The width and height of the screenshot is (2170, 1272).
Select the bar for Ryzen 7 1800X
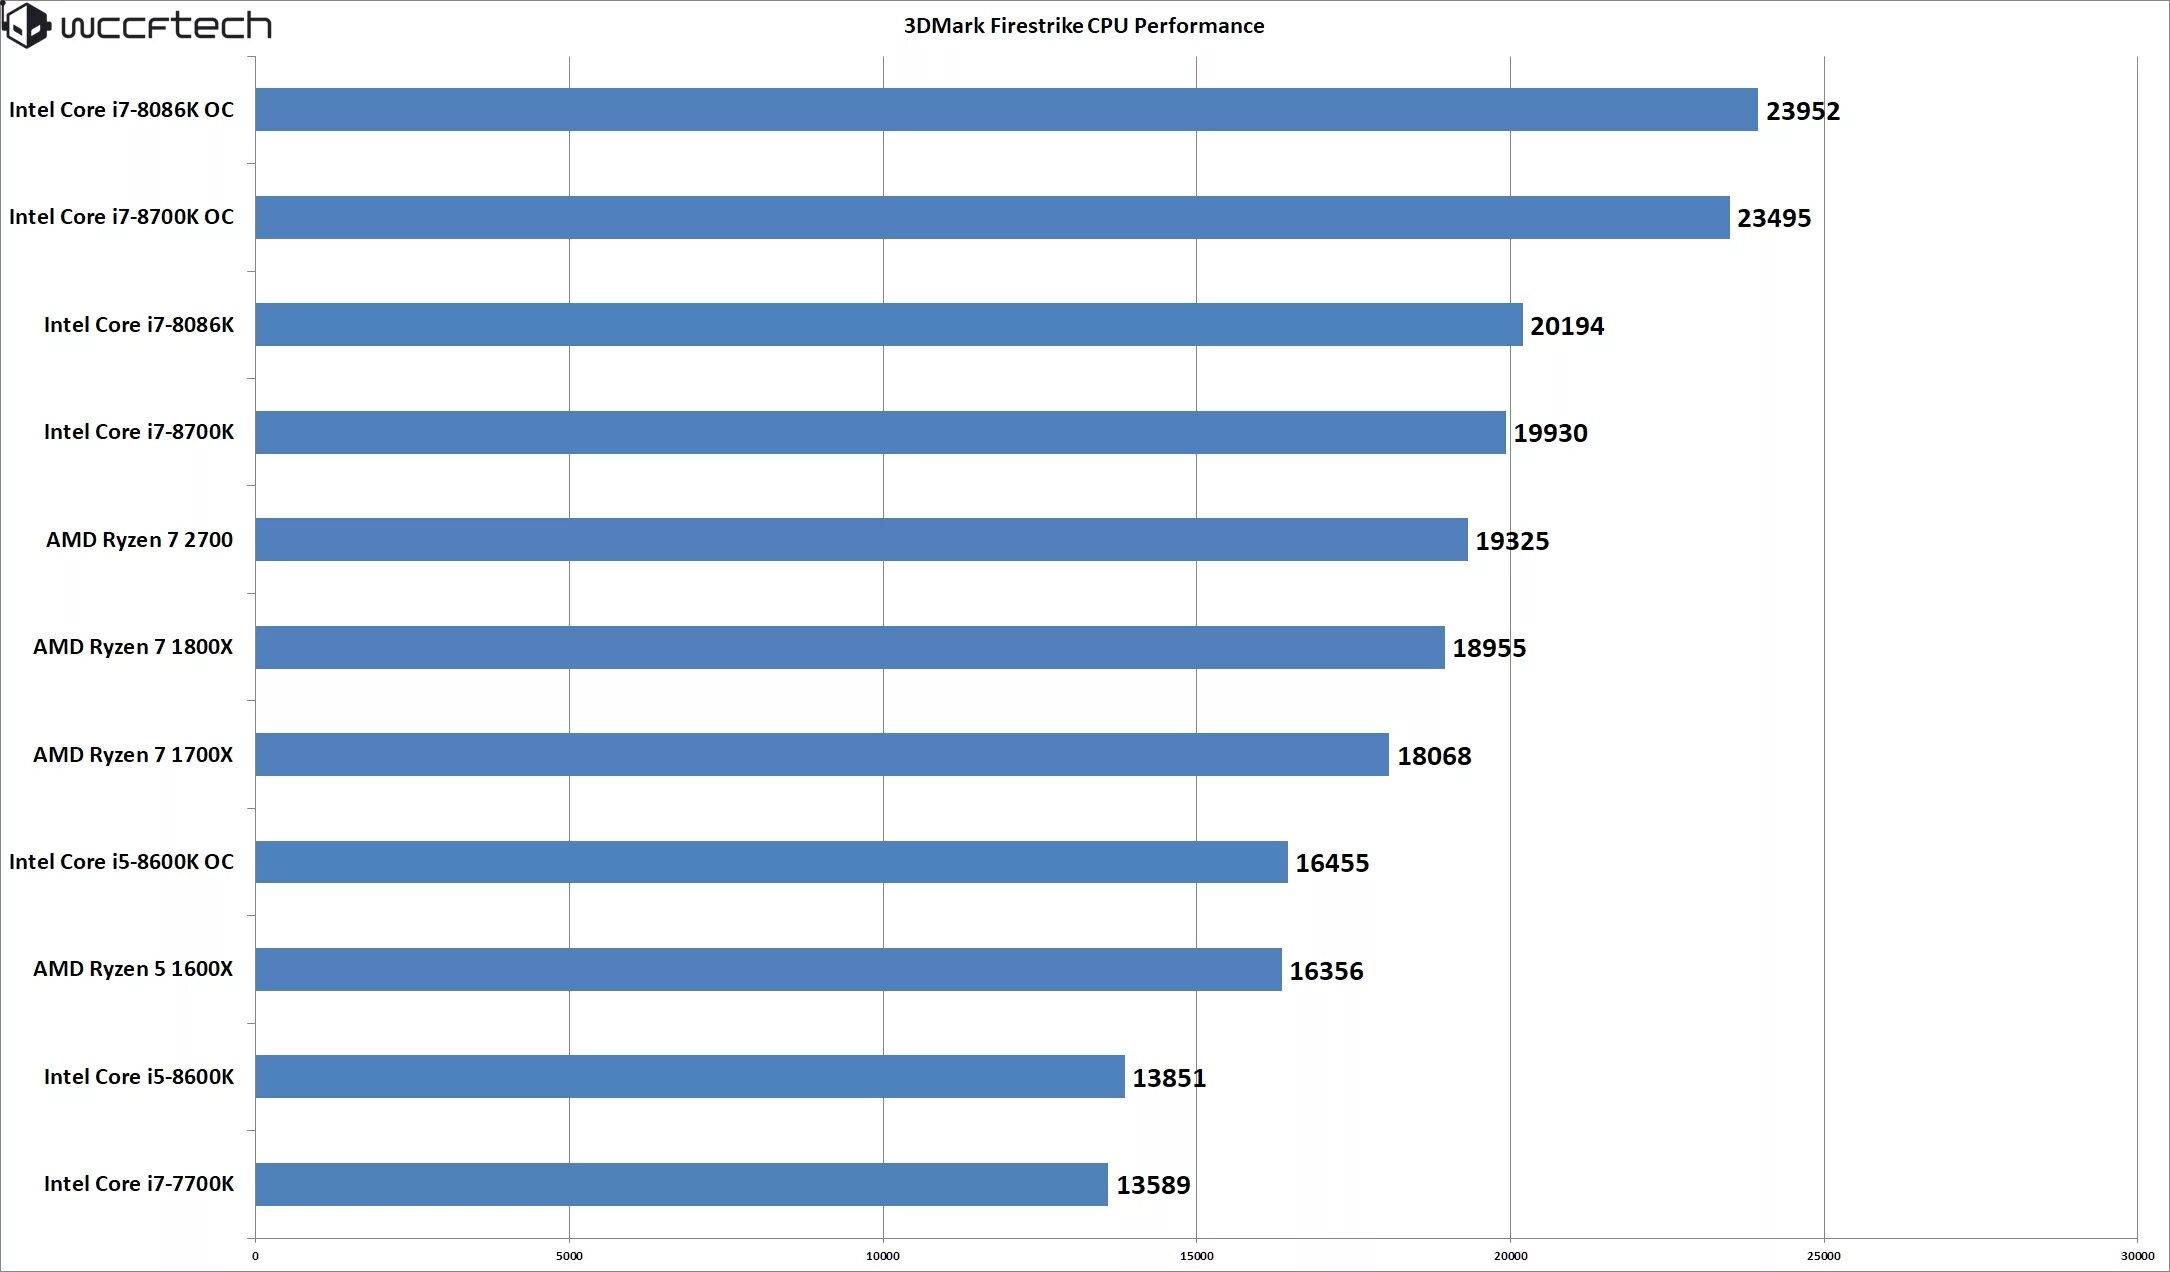850,647
